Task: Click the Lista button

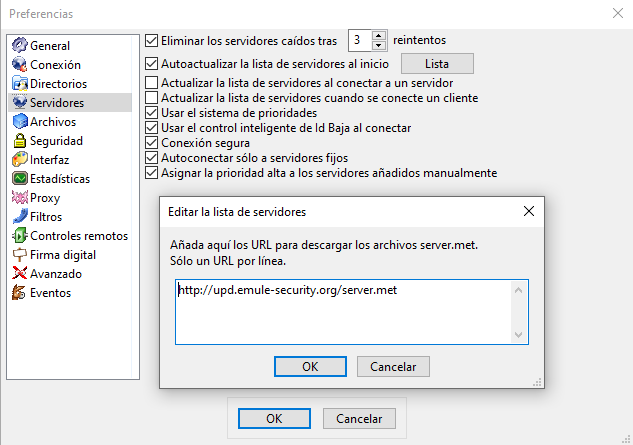Action: 437,64
